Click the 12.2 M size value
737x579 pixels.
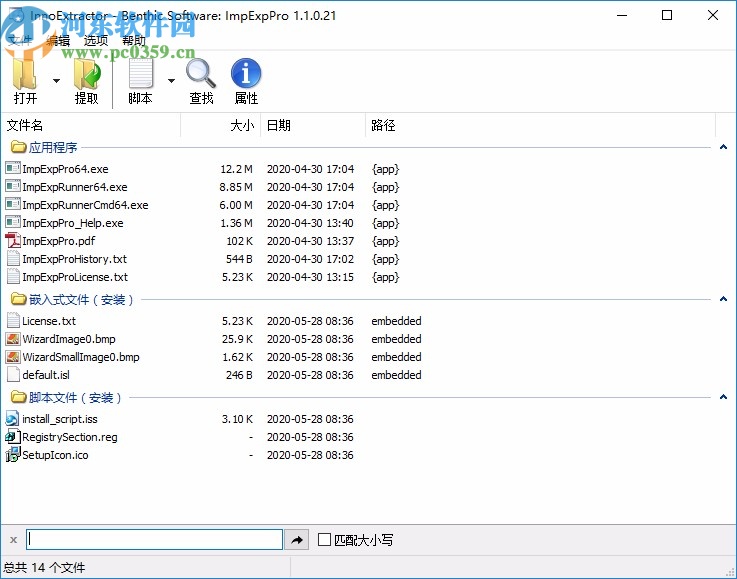(236, 169)
